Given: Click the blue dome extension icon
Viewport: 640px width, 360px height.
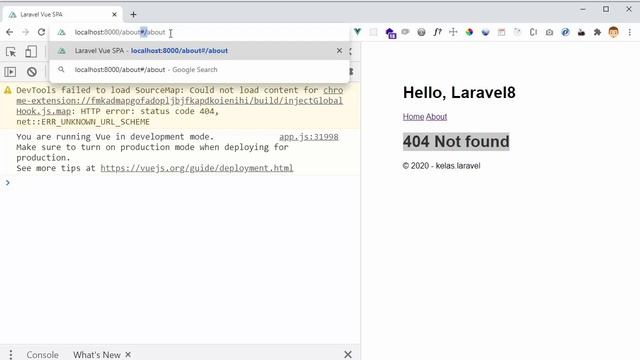Looking at the screenshot, I should tap(485, 32).
